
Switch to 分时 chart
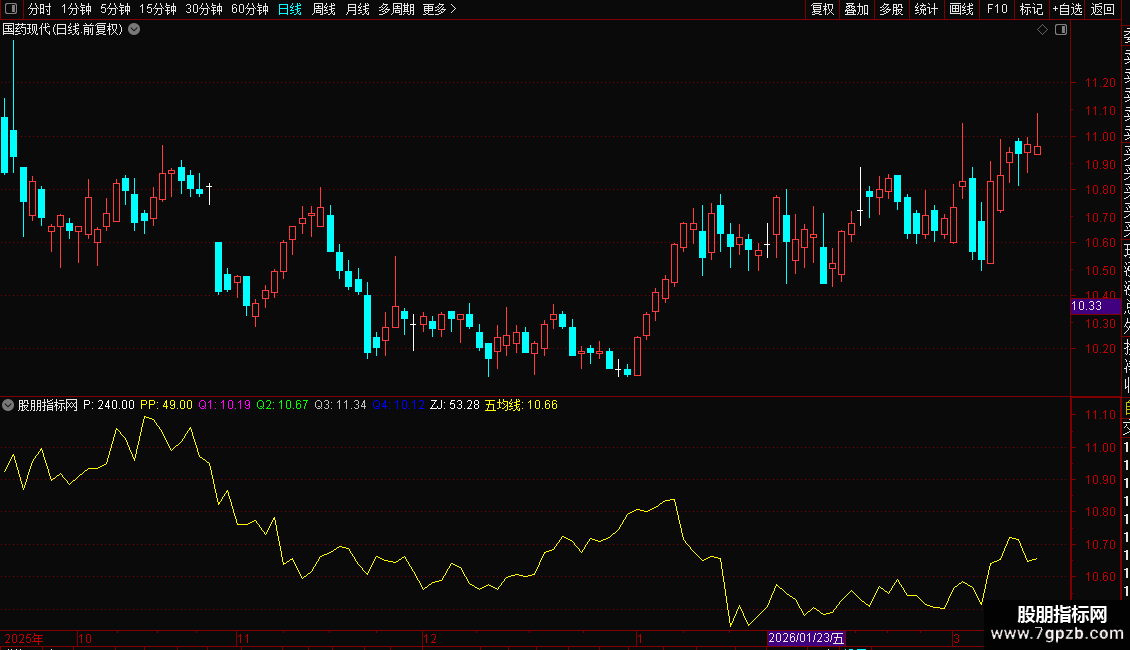(40, 9)
